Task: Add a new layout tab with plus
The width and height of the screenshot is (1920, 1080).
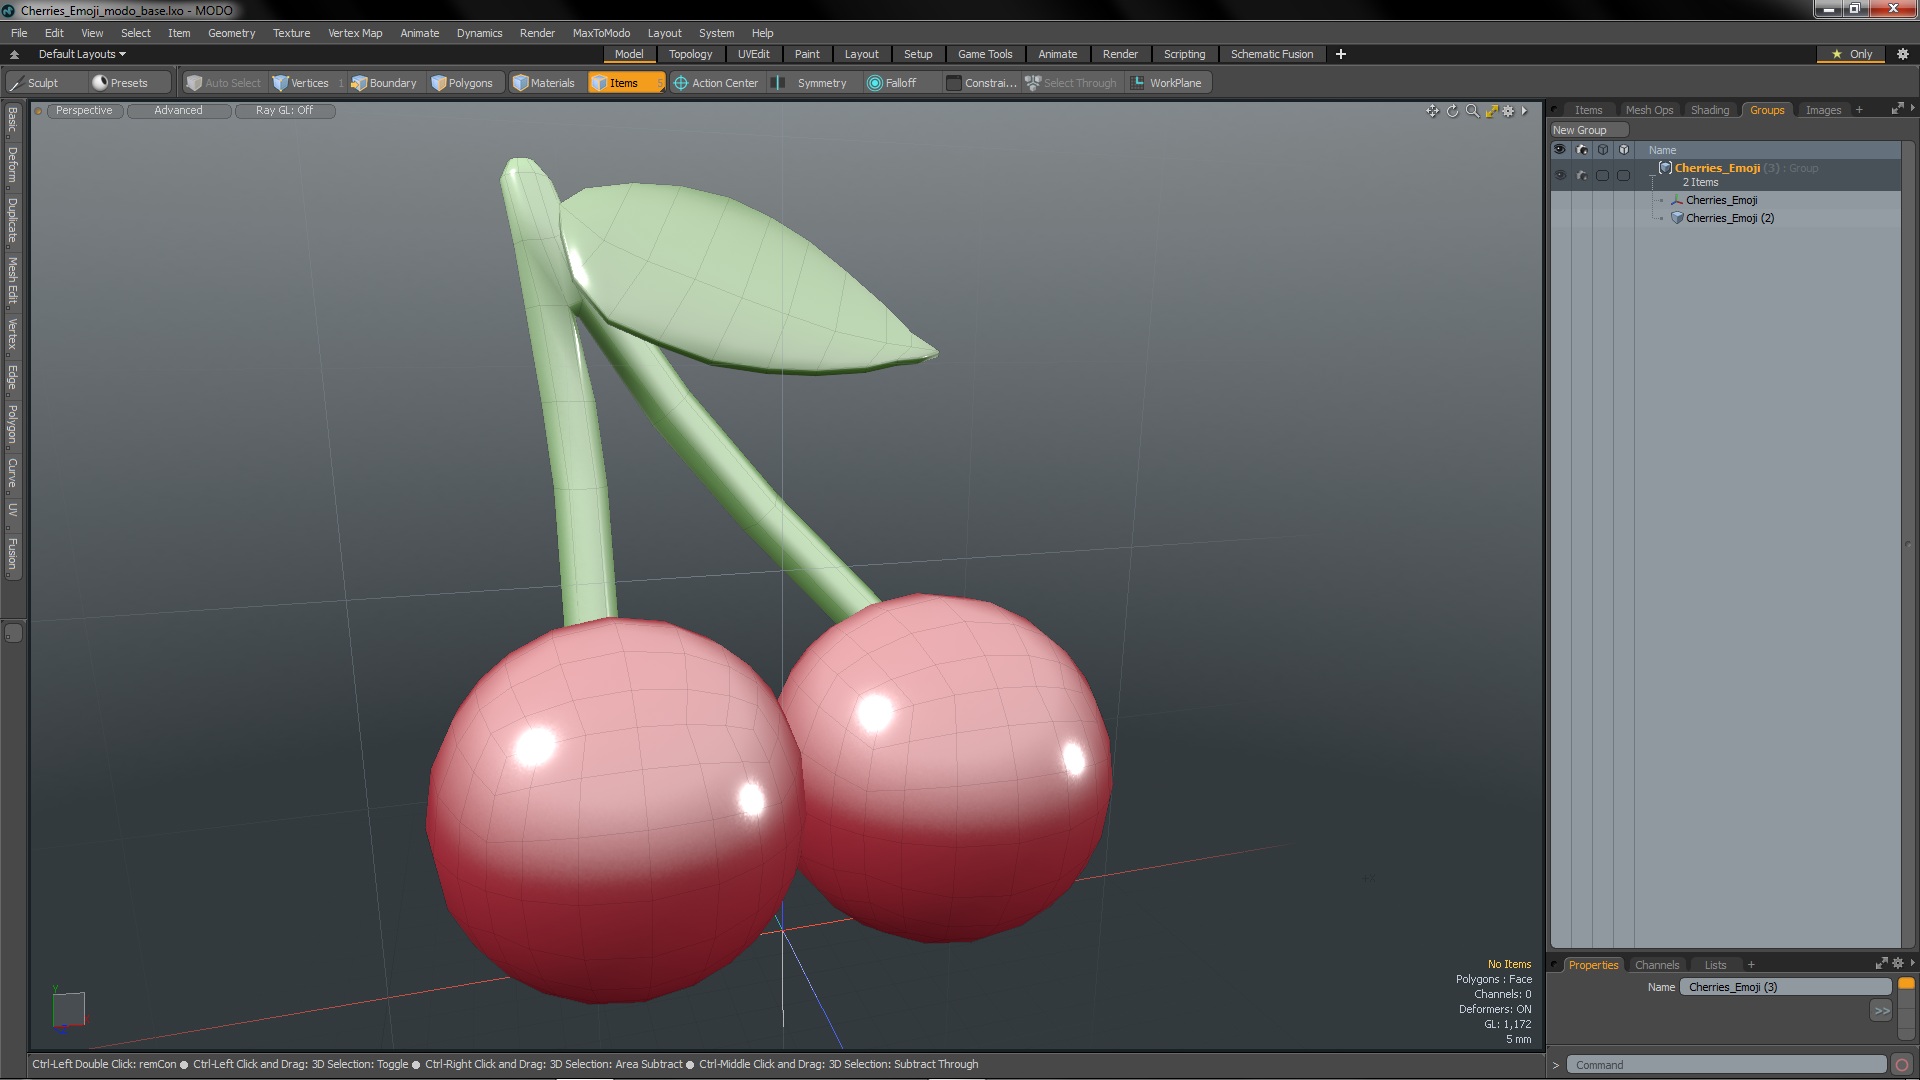Action: [1341, 54]
